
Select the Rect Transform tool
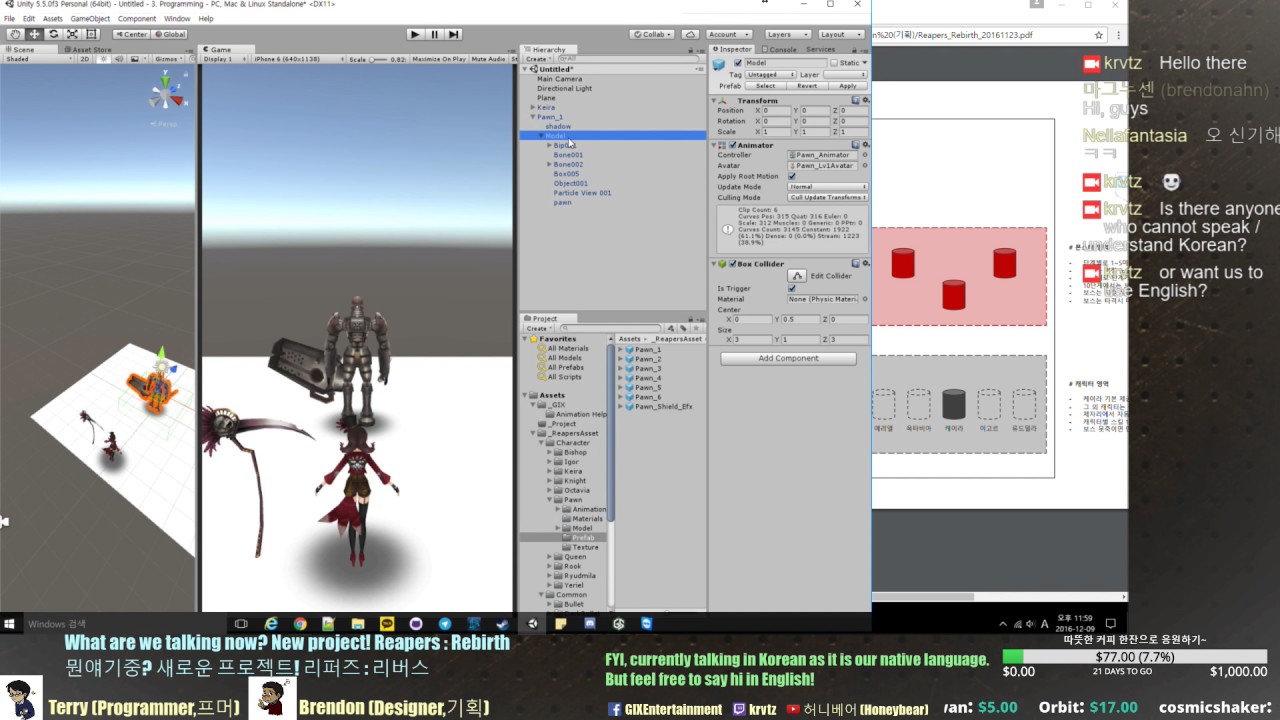[x=91, y=34]
